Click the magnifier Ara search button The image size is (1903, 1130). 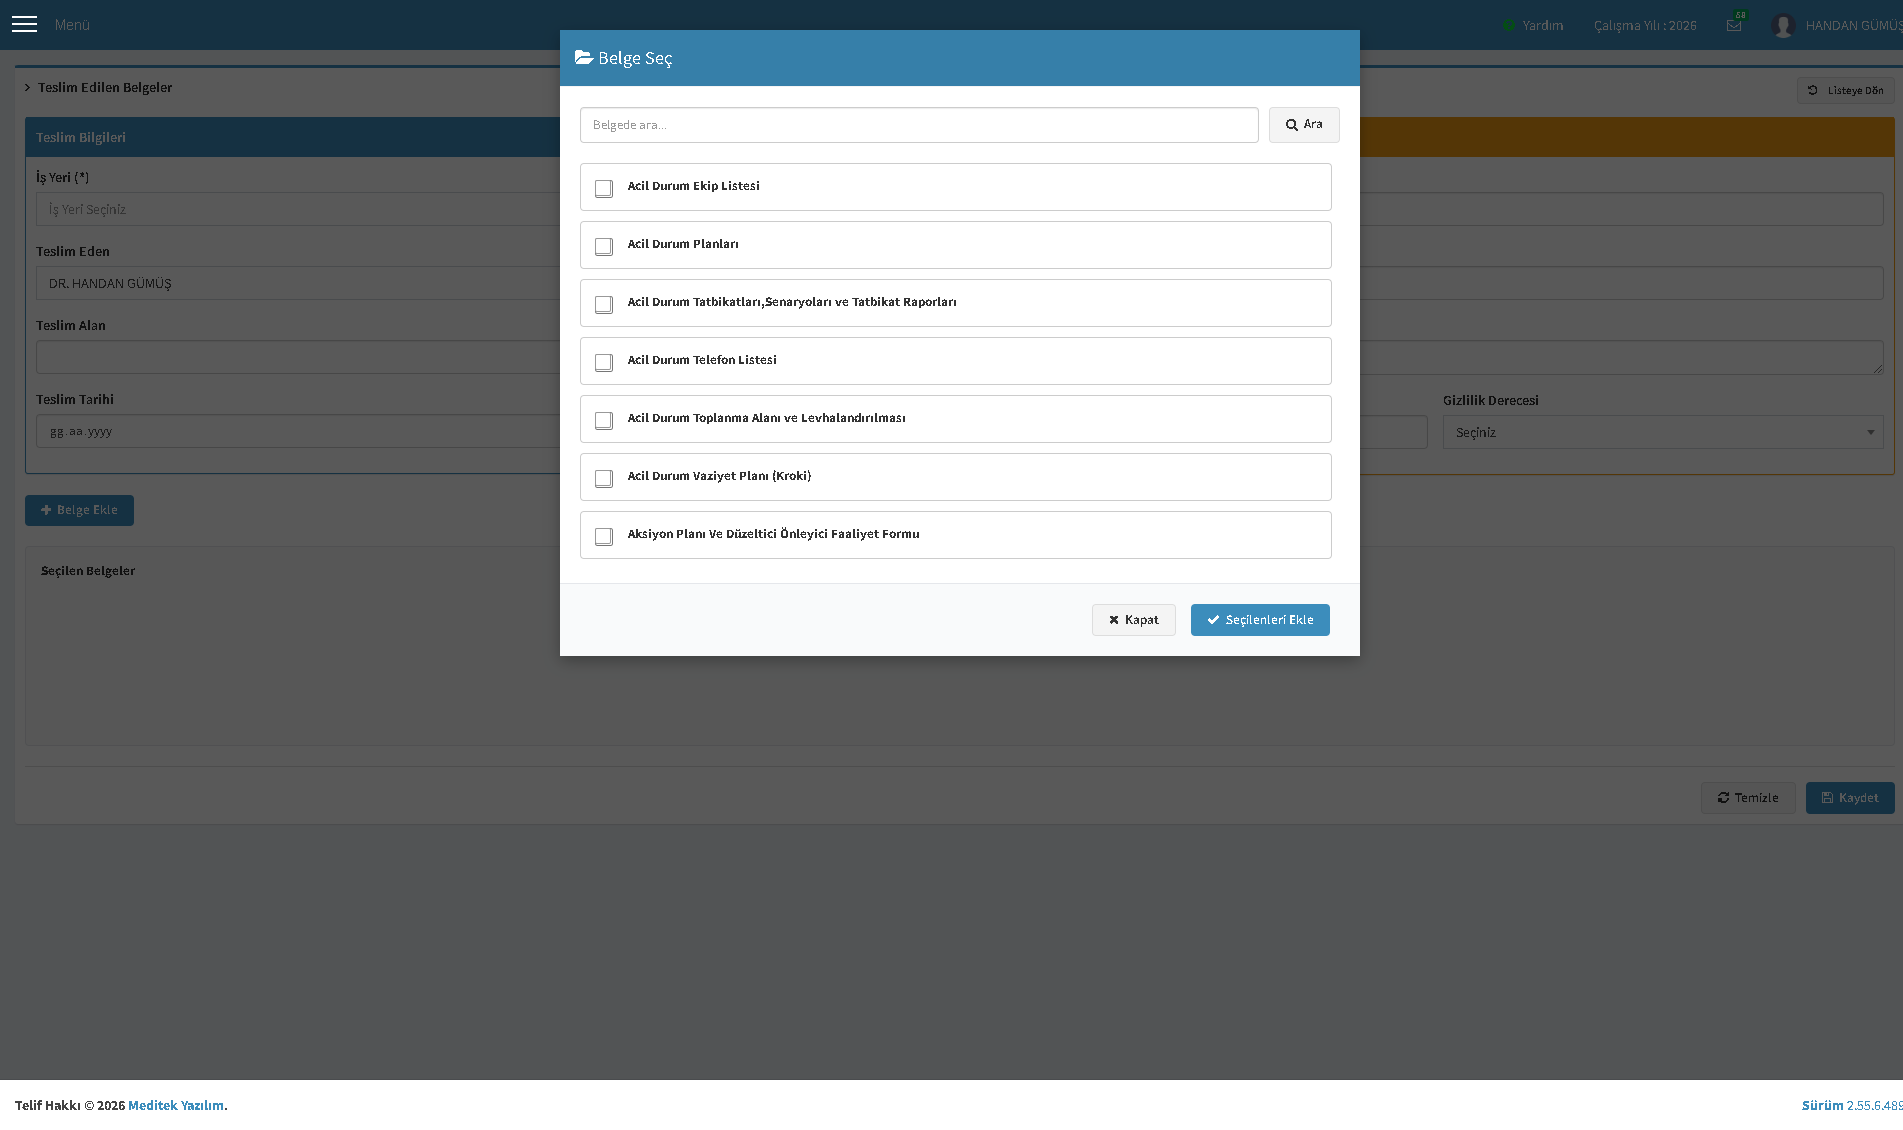[x=1304, y=125]
